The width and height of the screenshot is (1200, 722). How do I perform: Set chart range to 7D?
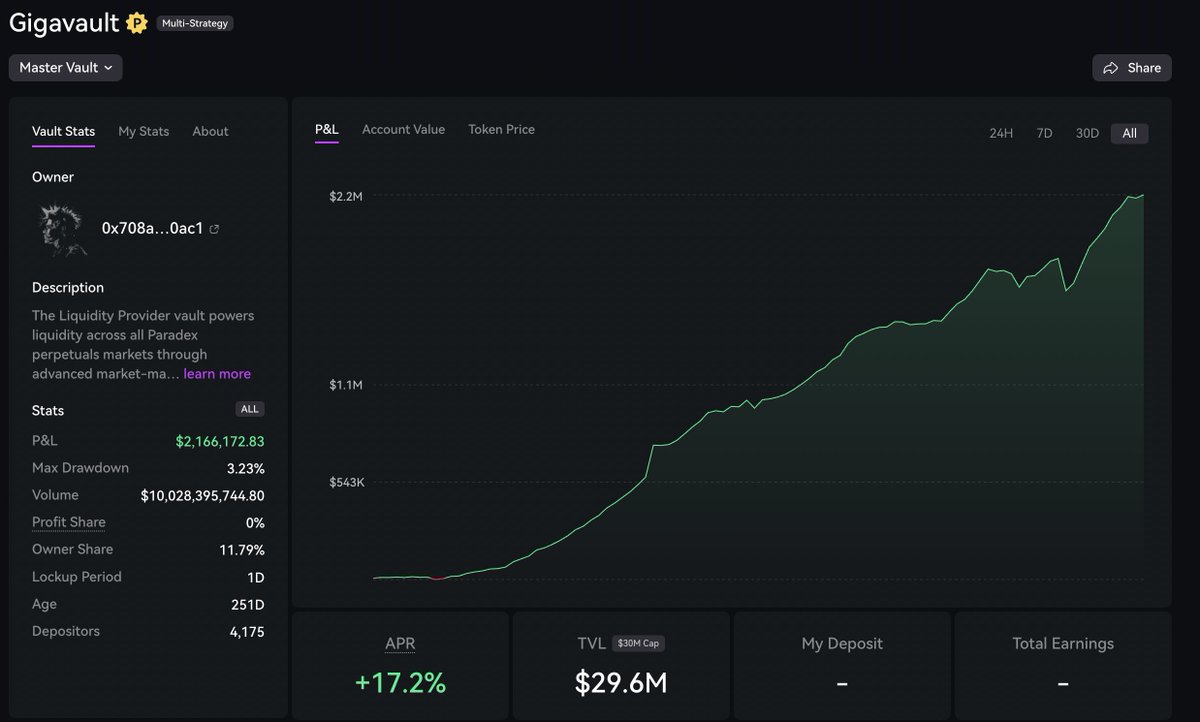1044,134
